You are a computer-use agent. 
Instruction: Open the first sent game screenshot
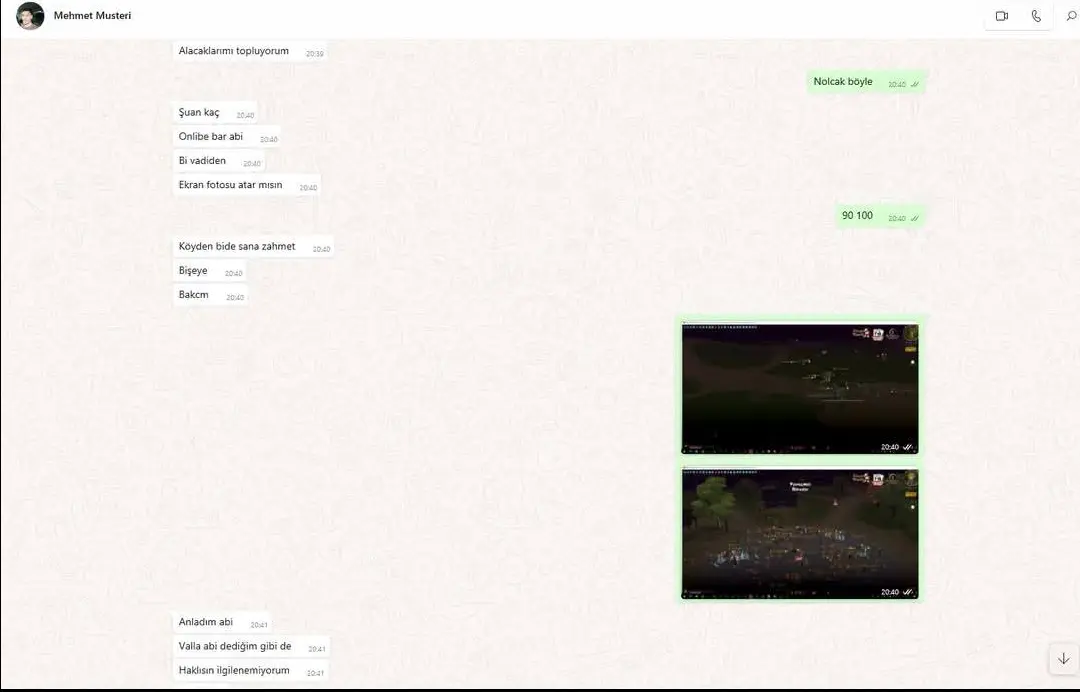(x=800, y=388)
